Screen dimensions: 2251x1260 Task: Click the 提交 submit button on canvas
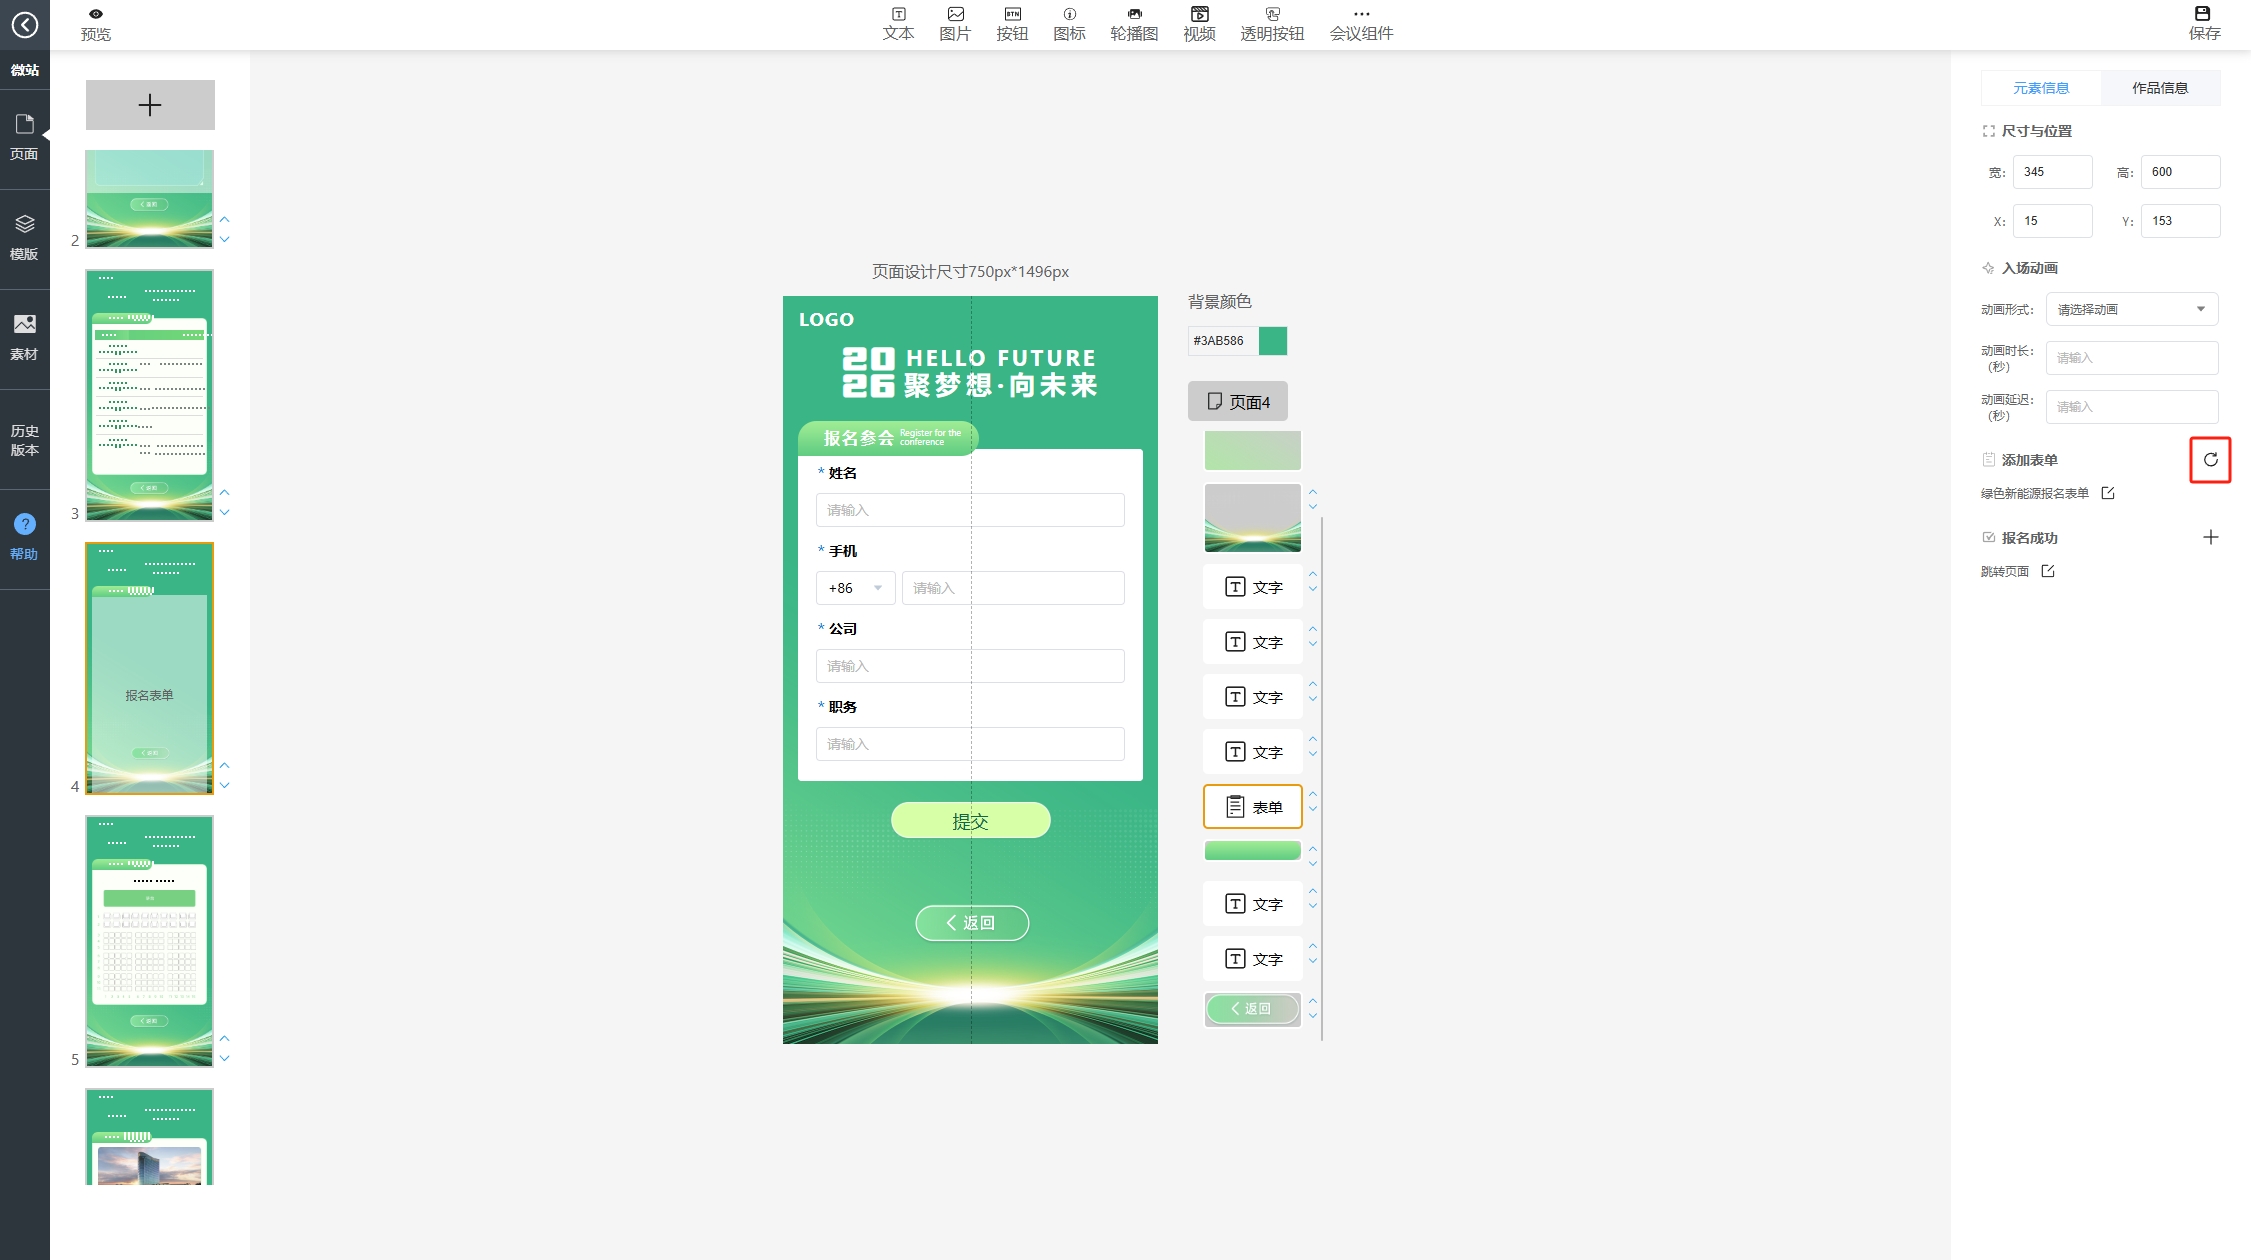tap(970, 820)
